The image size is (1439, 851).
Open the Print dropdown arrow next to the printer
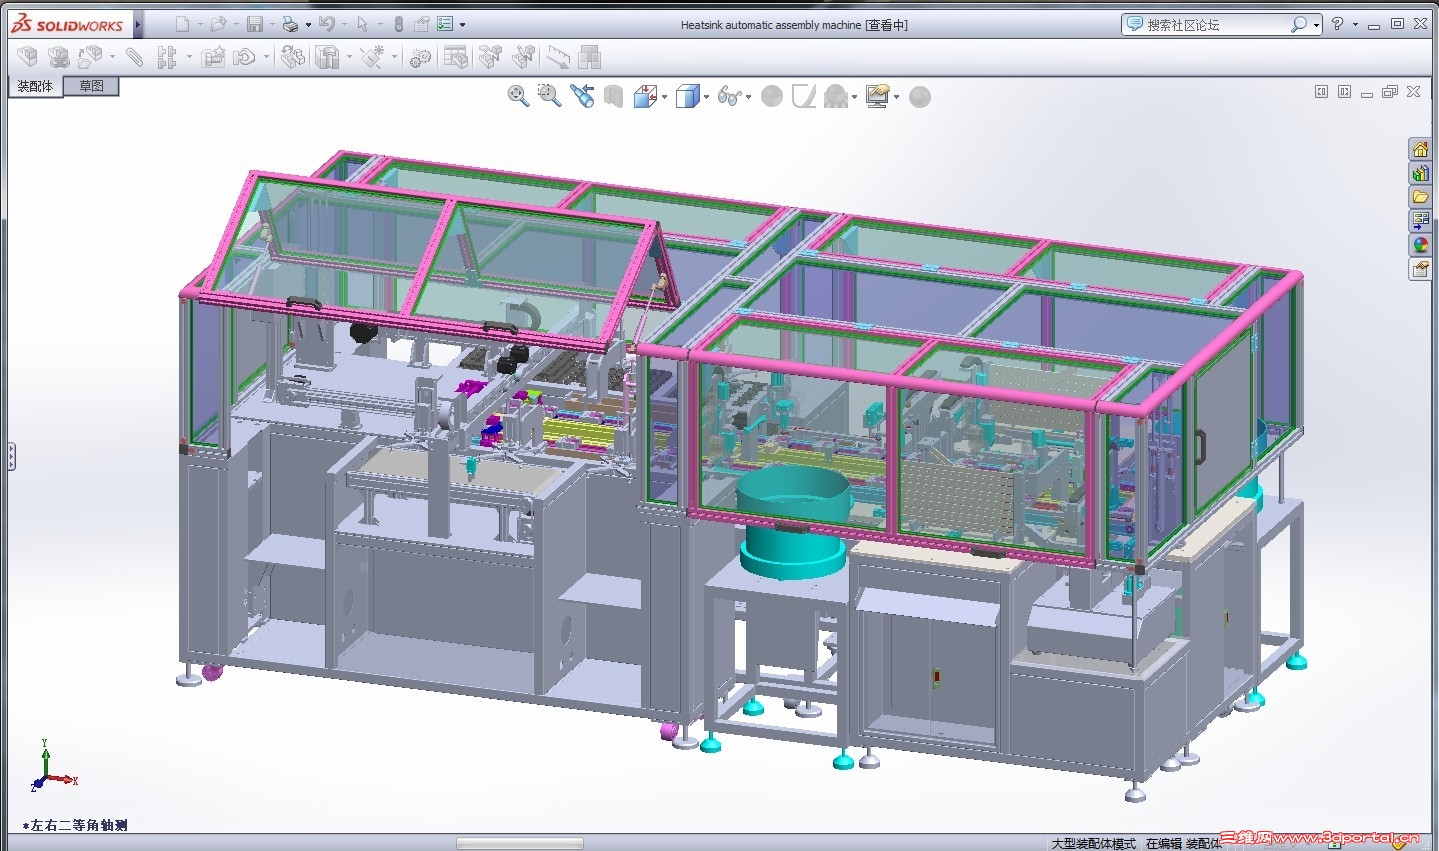tap(308, 25)
